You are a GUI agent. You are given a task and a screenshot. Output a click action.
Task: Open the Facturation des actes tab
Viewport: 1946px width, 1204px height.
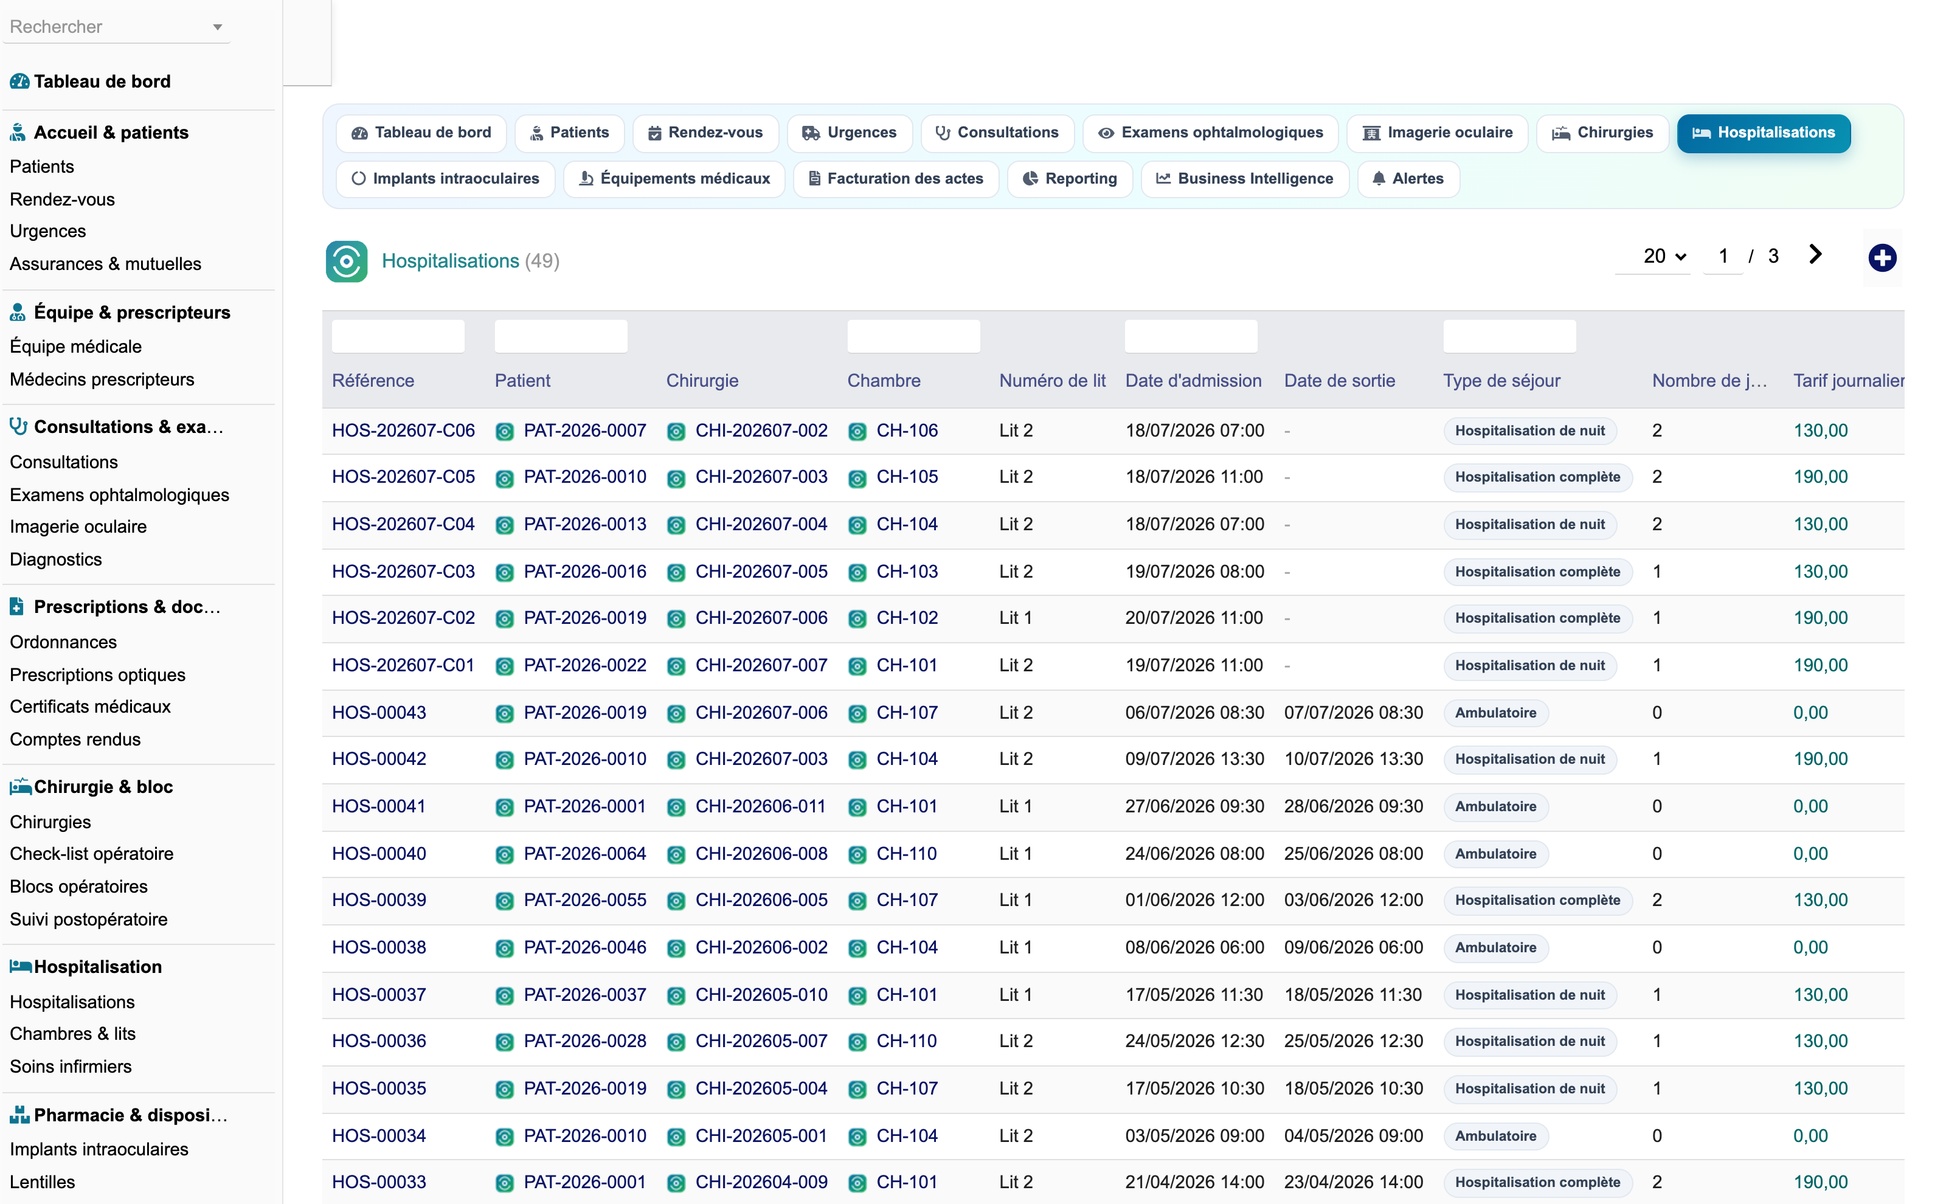tap(896, 179)
